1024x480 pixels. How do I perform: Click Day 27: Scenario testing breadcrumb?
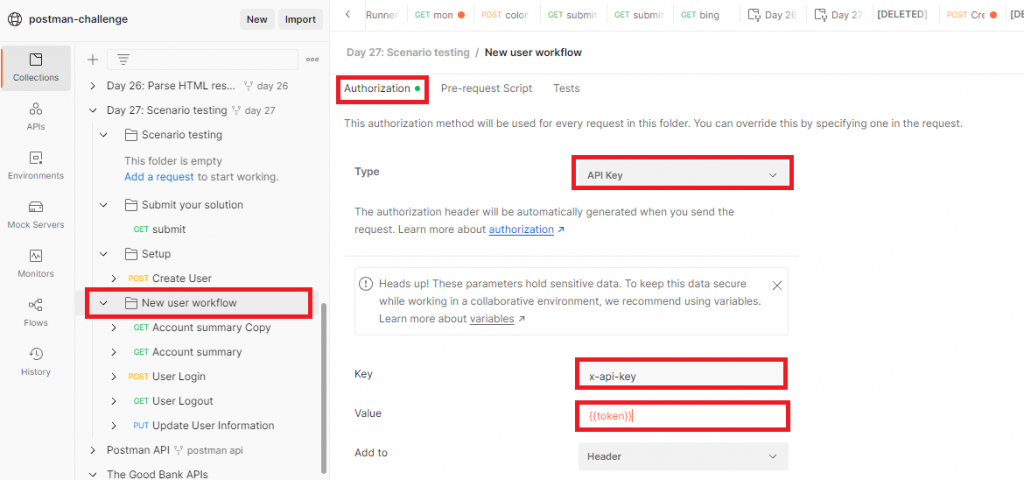[x=408, y=52]
